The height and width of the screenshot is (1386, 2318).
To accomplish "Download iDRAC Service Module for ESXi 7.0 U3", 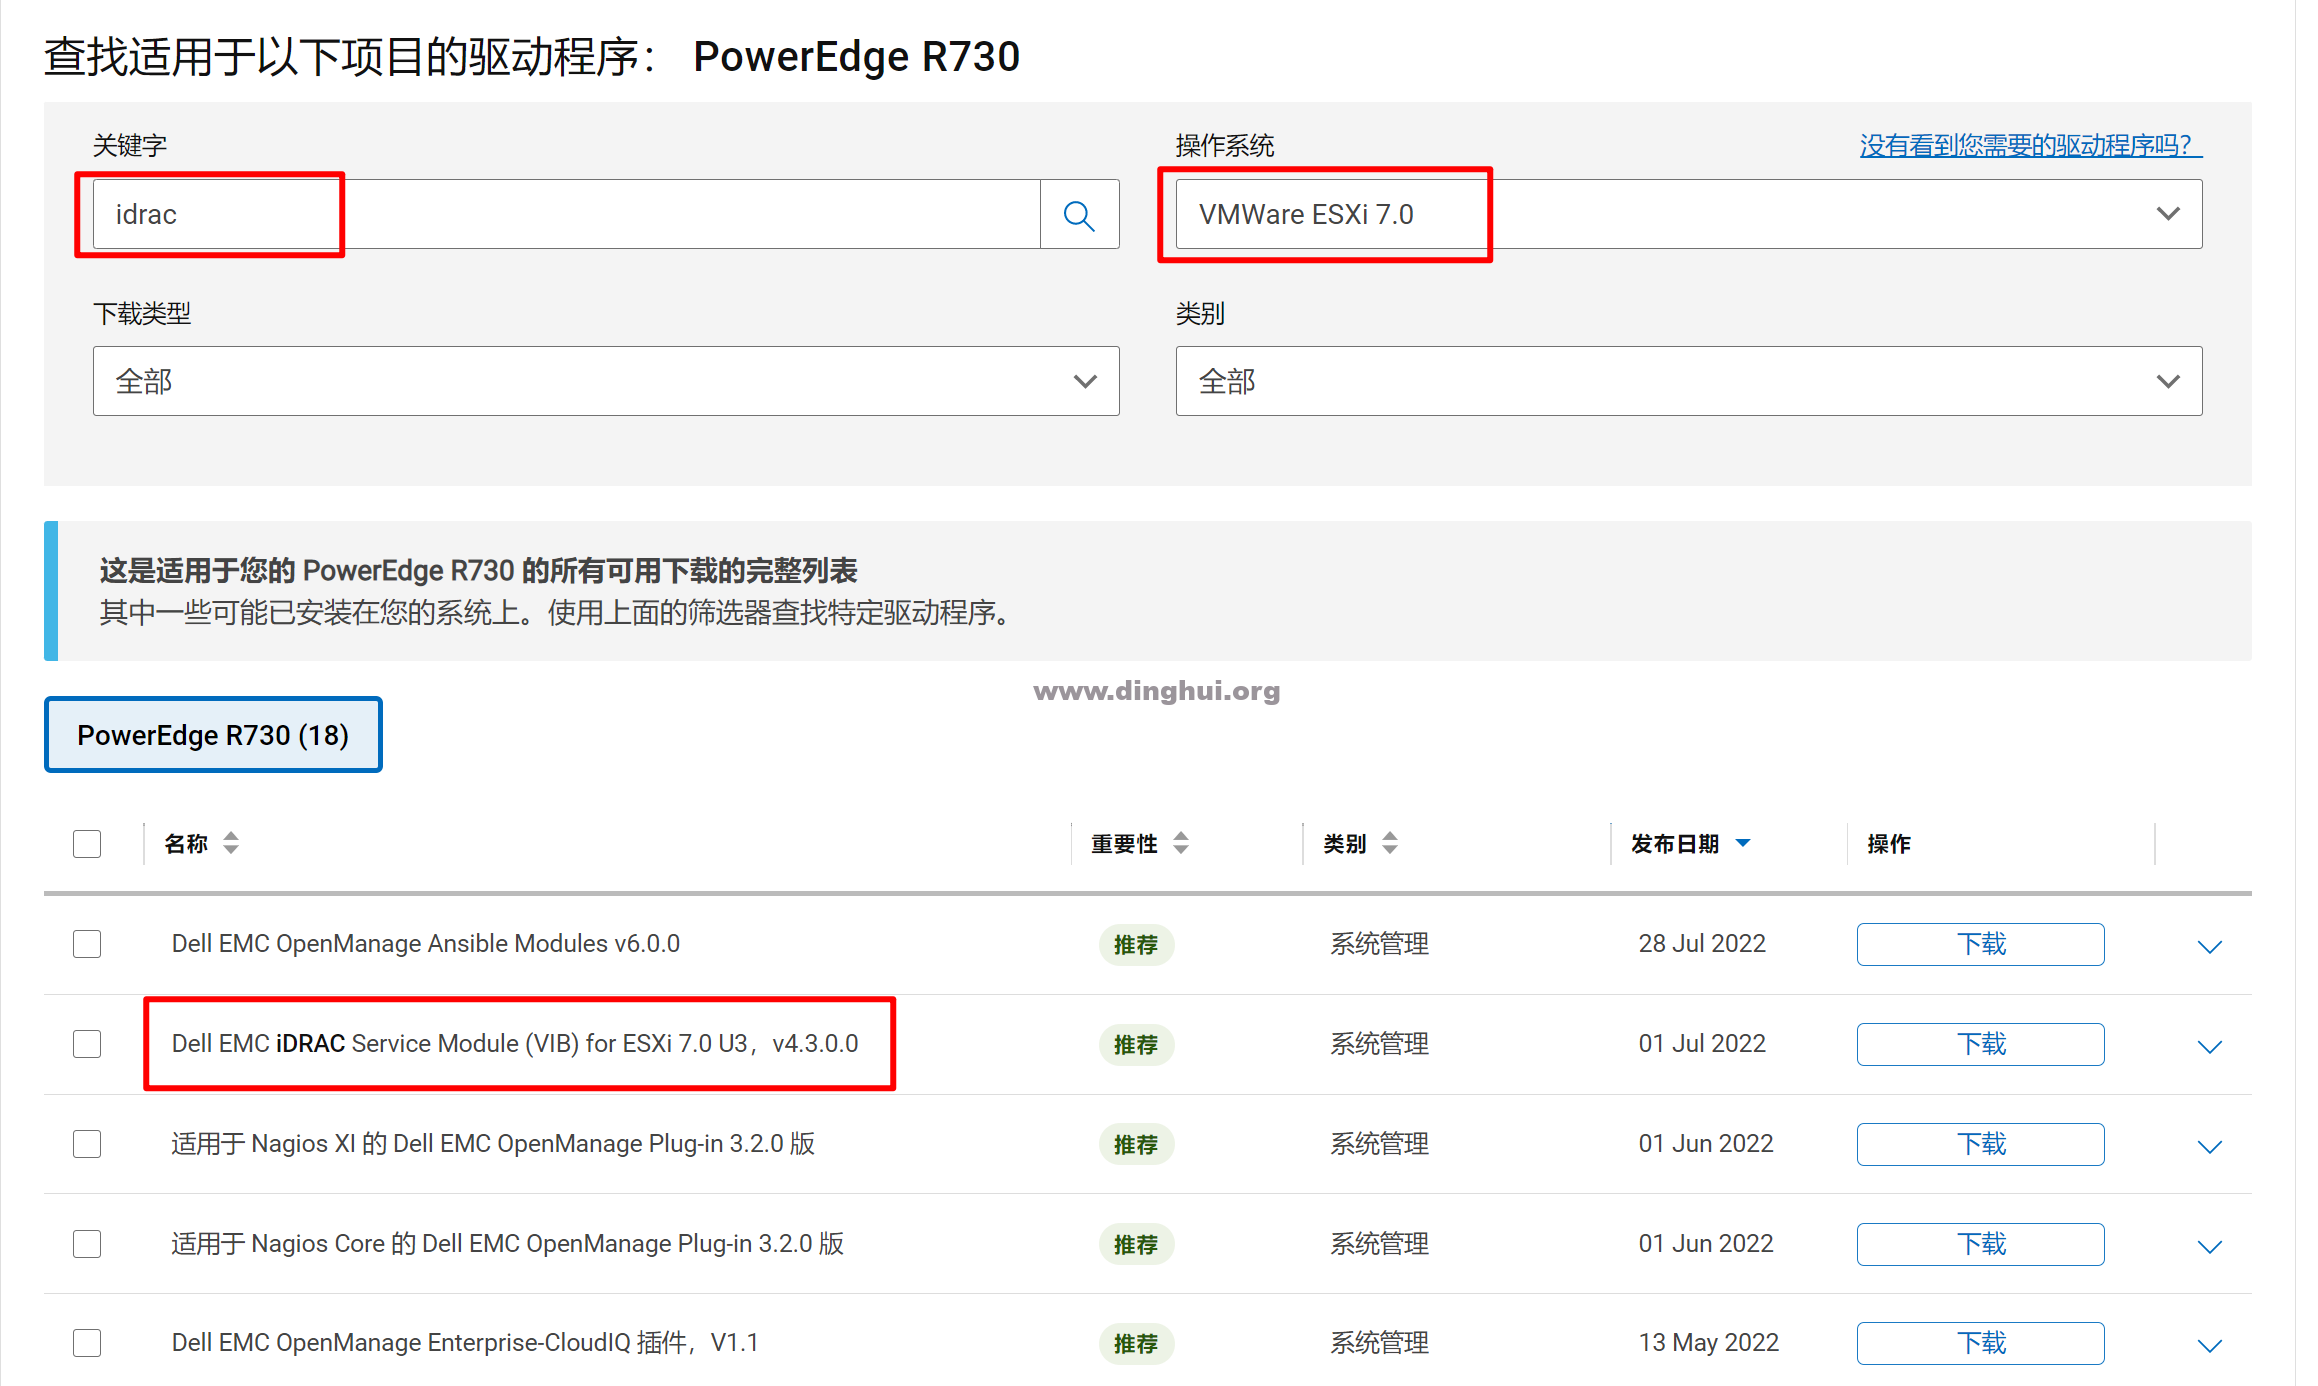I will click(1980, 1044).
